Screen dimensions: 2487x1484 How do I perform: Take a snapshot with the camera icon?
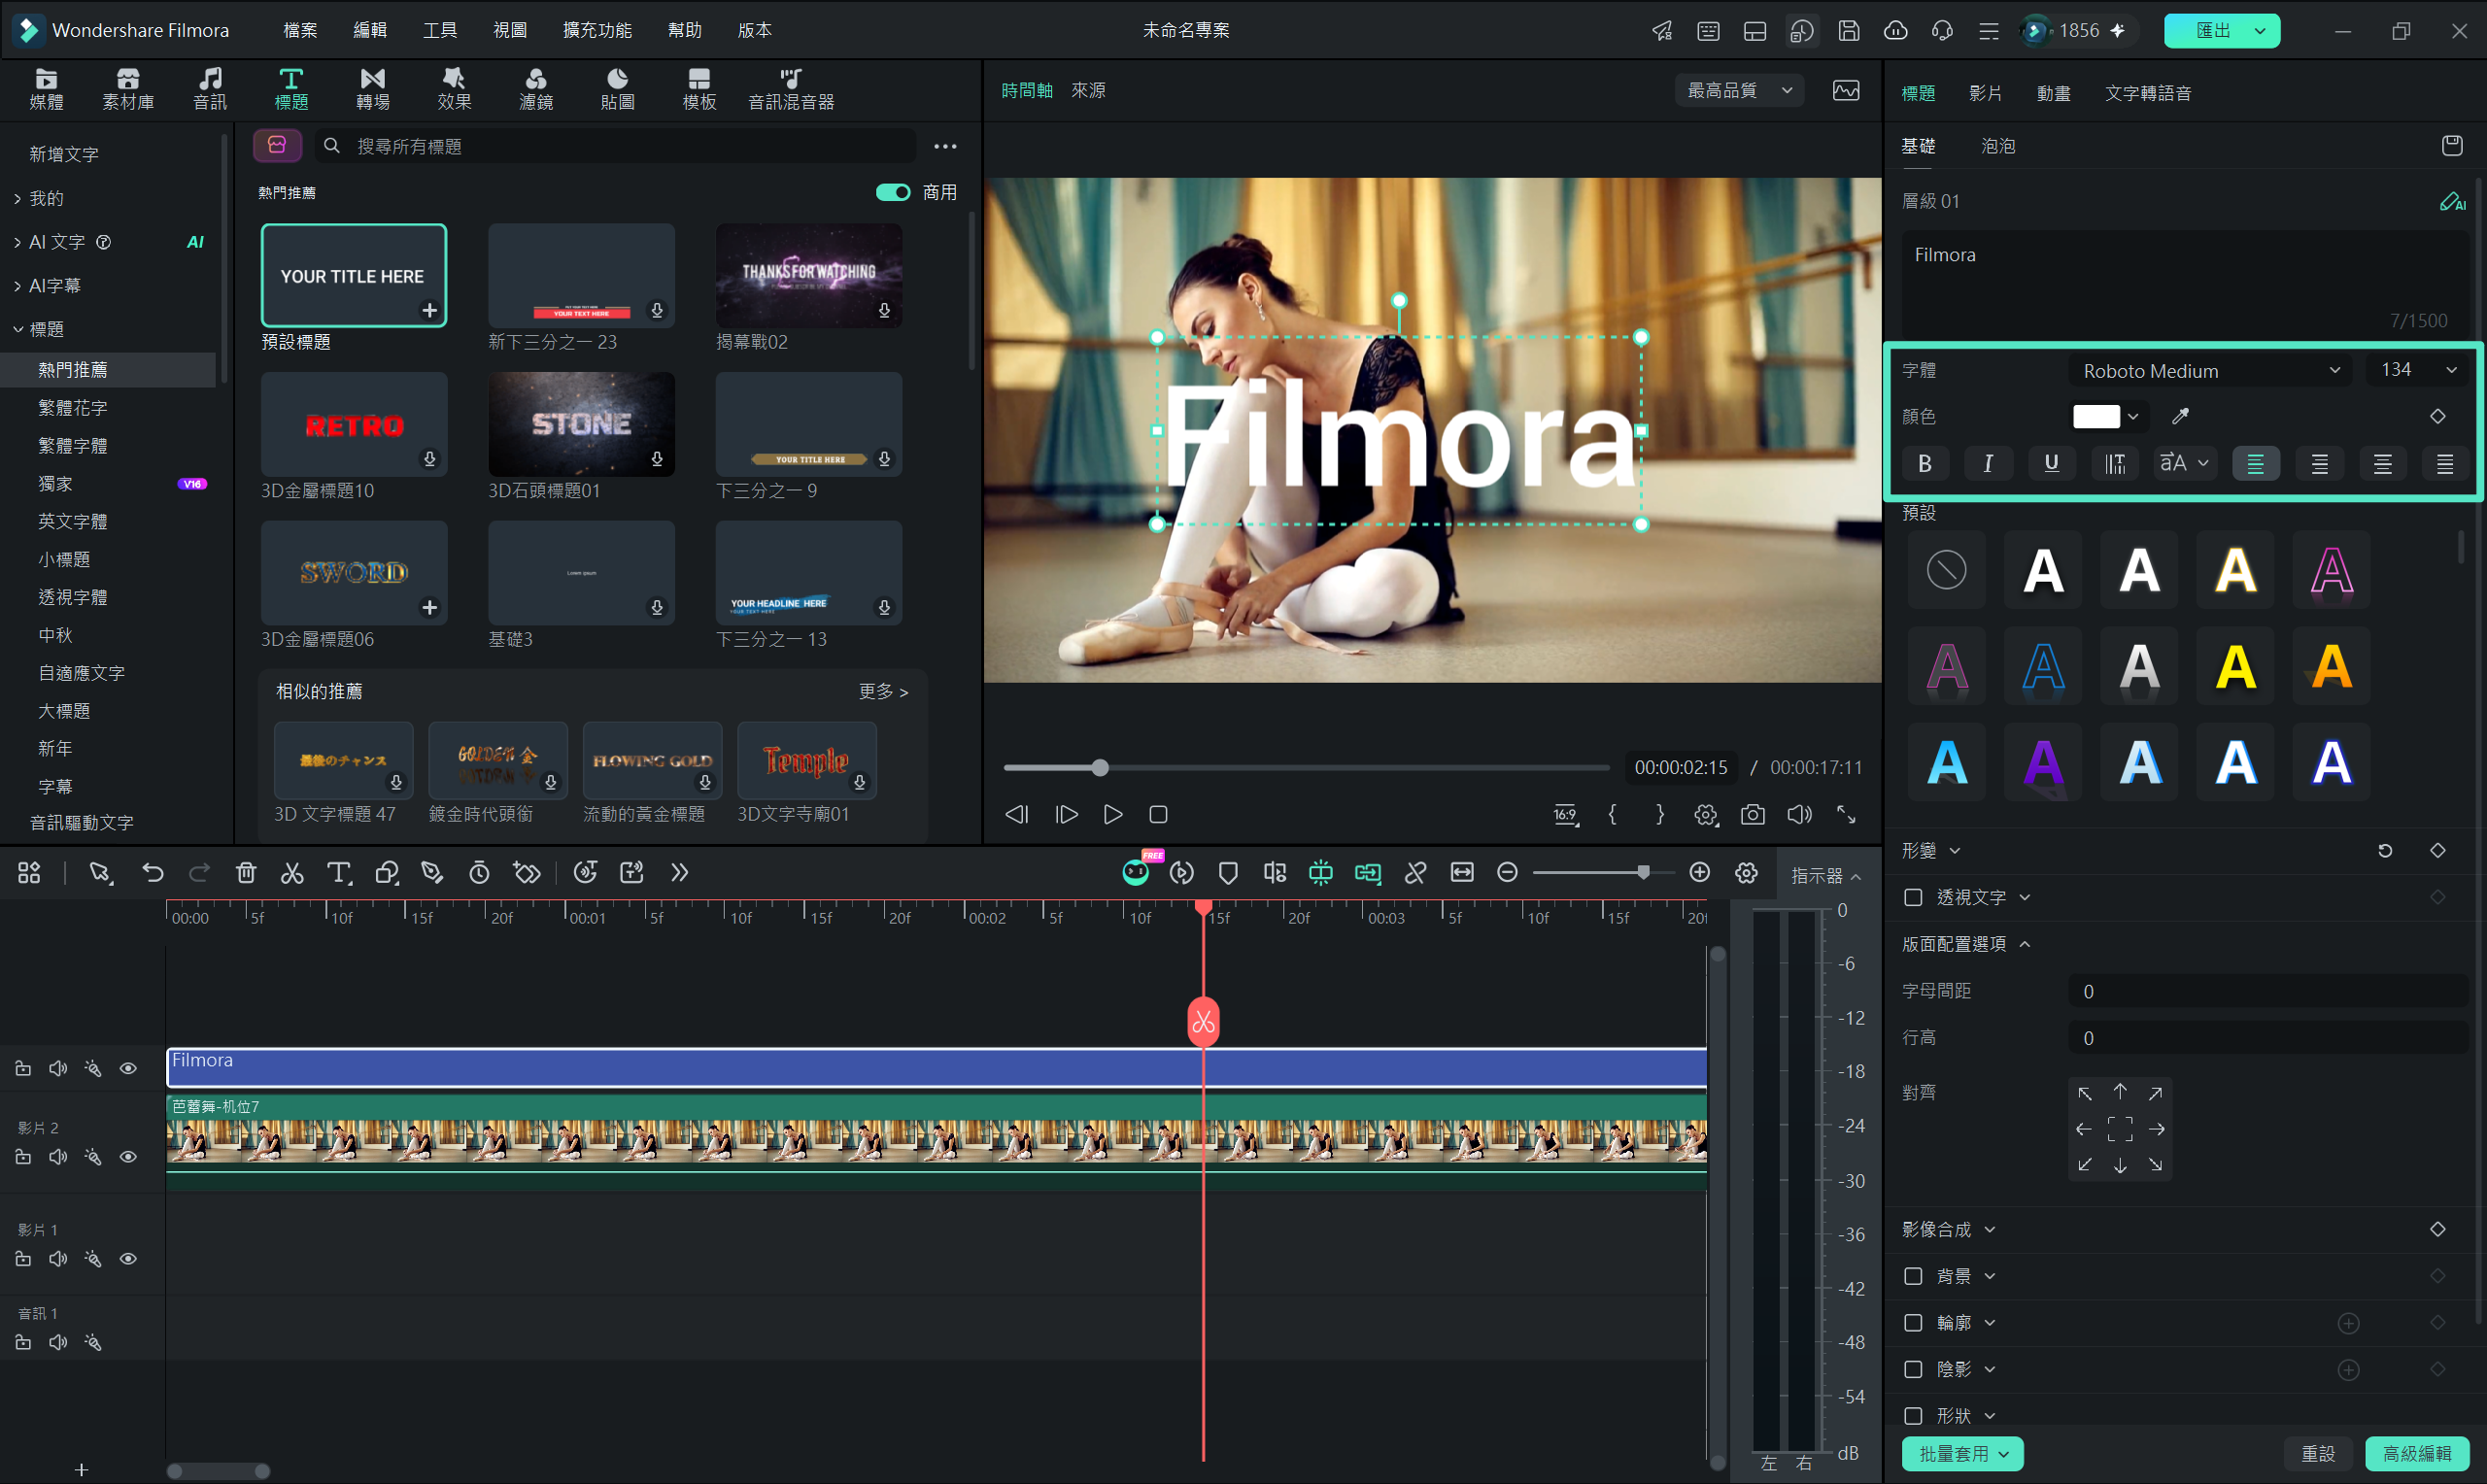click(x=1753, y=815)
